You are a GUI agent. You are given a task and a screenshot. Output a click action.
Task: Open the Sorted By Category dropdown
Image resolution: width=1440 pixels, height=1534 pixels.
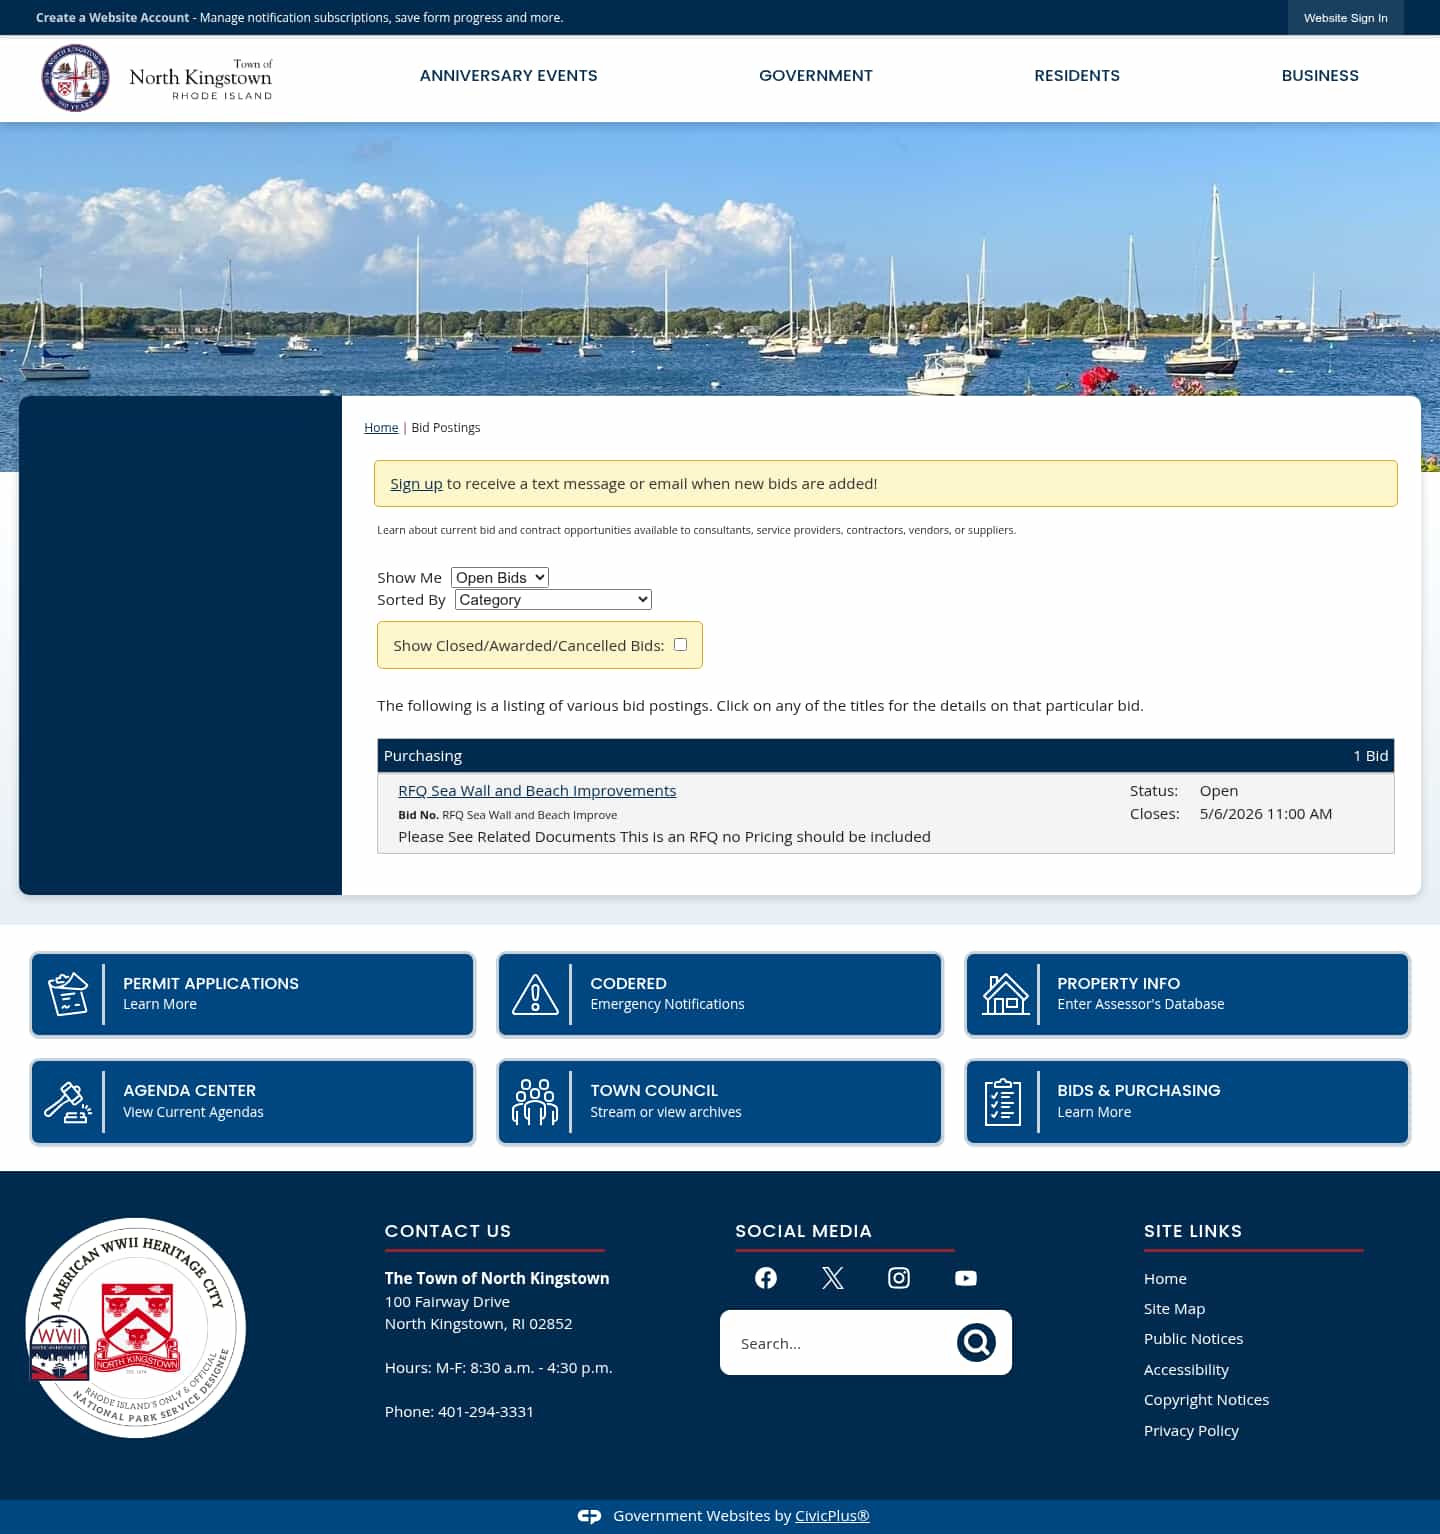click(552, 599)
